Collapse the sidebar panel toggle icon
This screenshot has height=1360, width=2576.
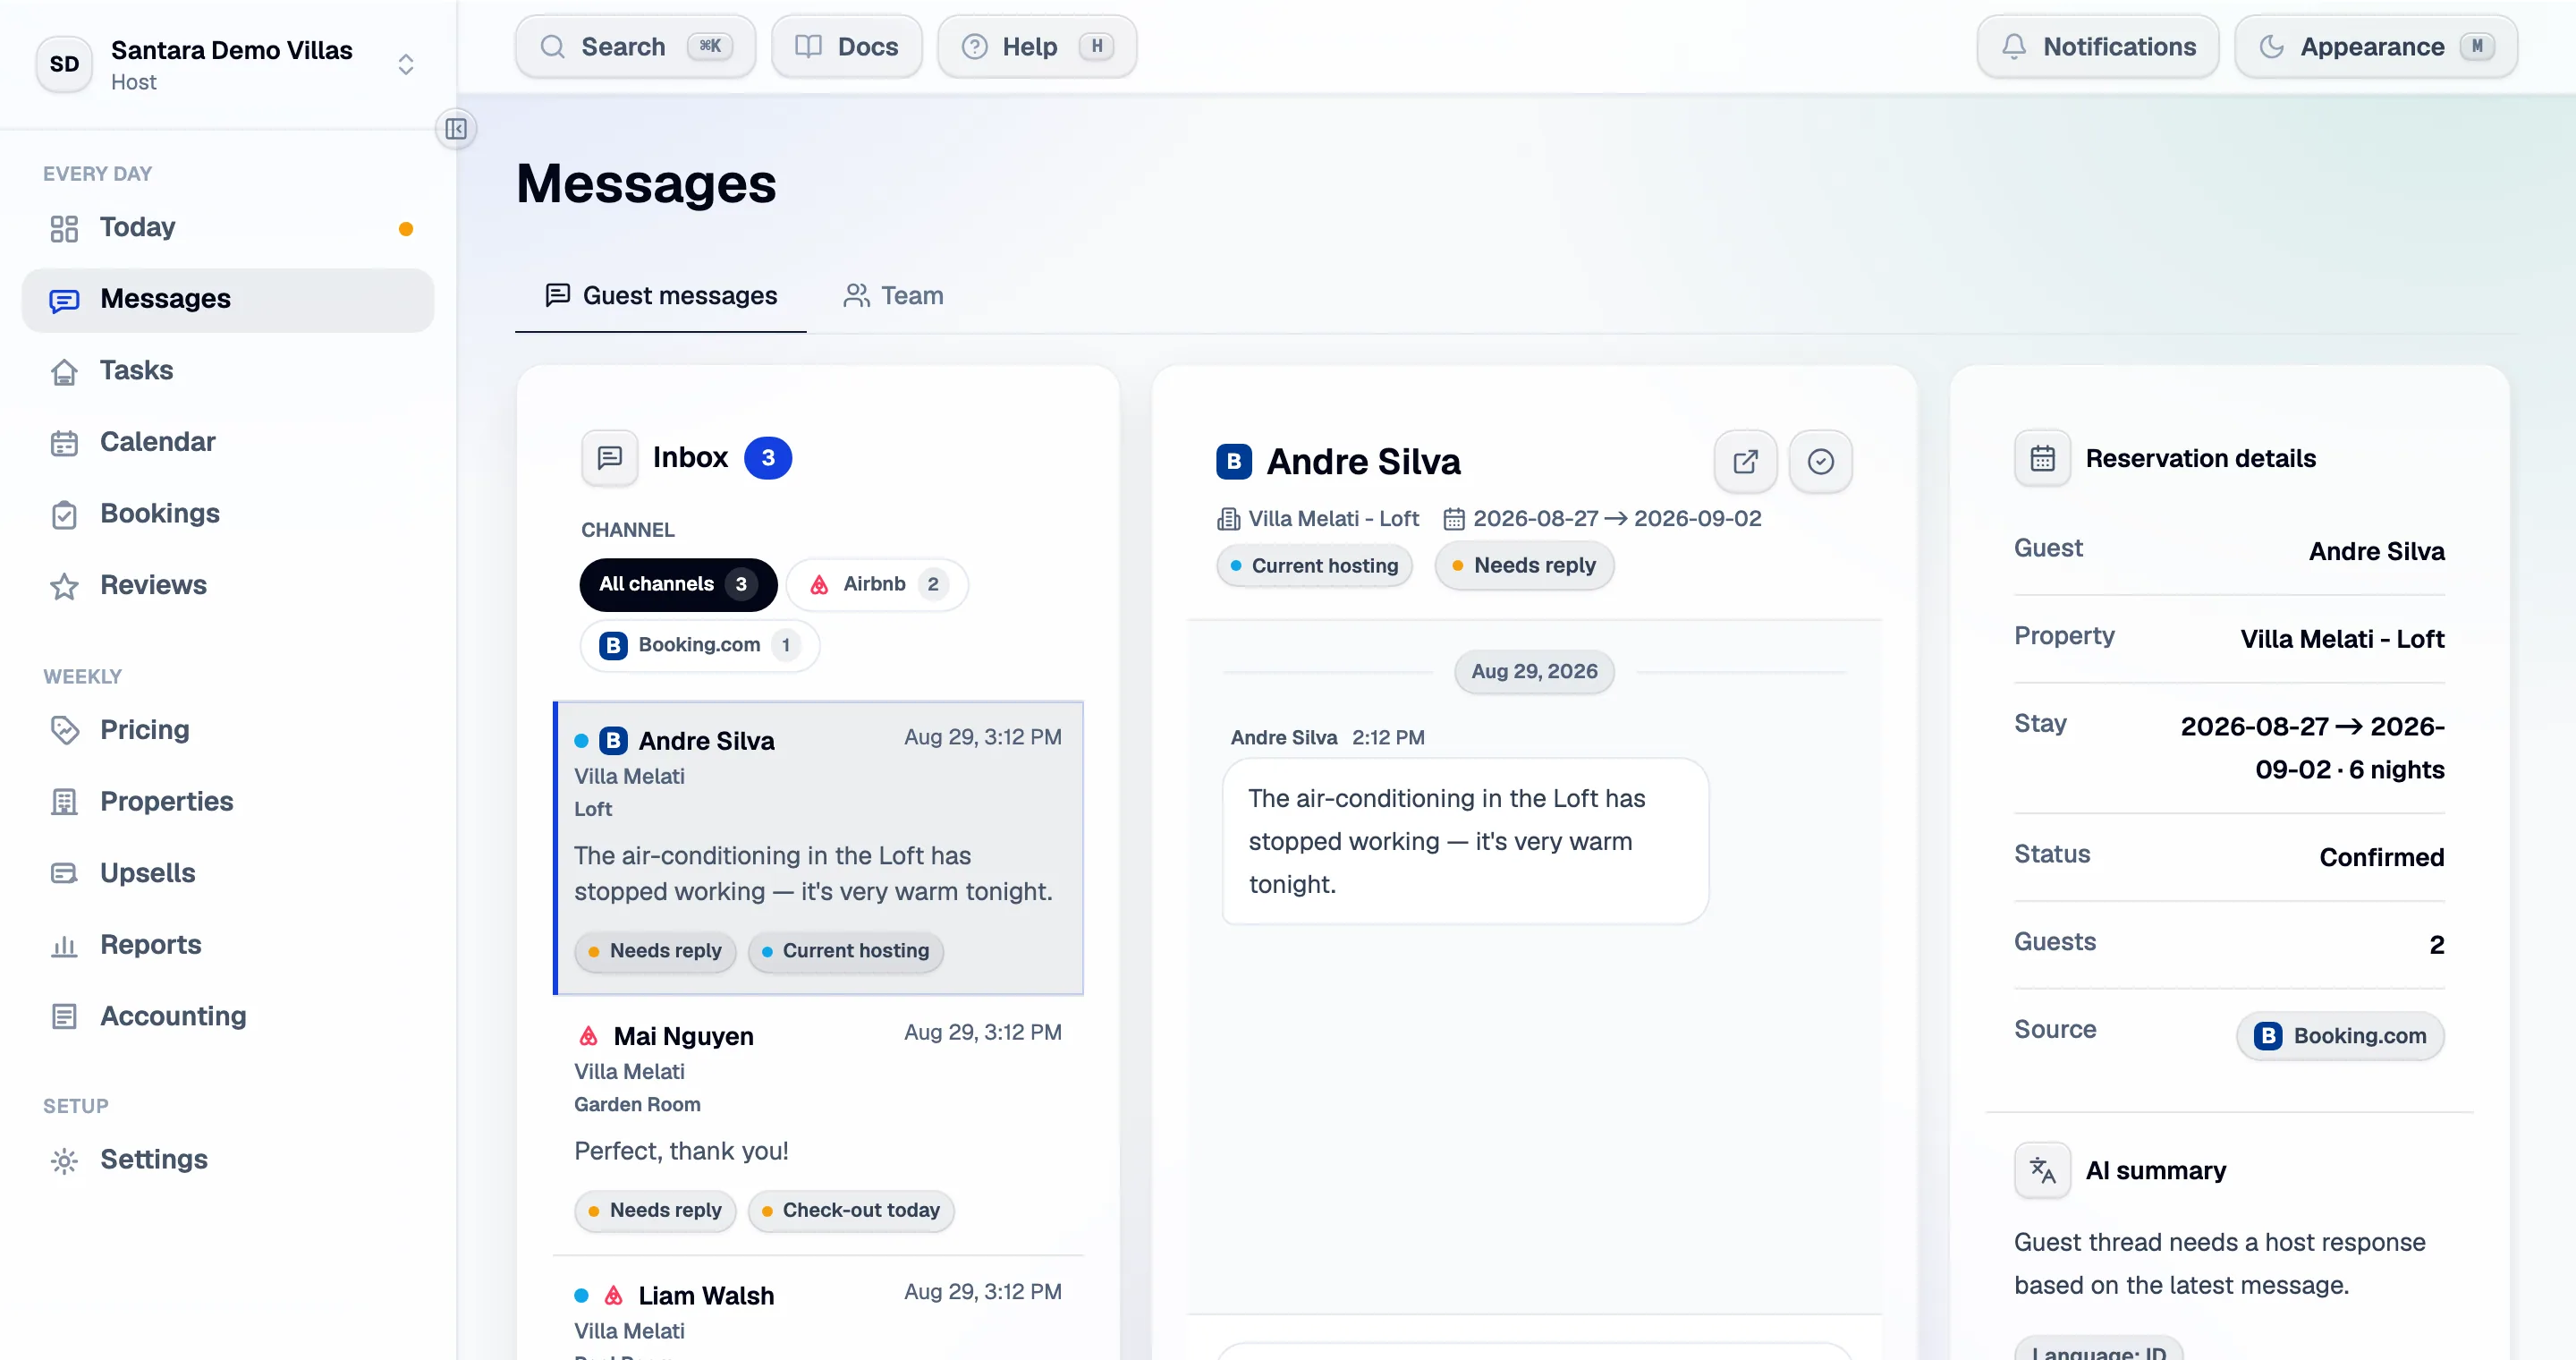pyautogui.click(x=456, y=129)
